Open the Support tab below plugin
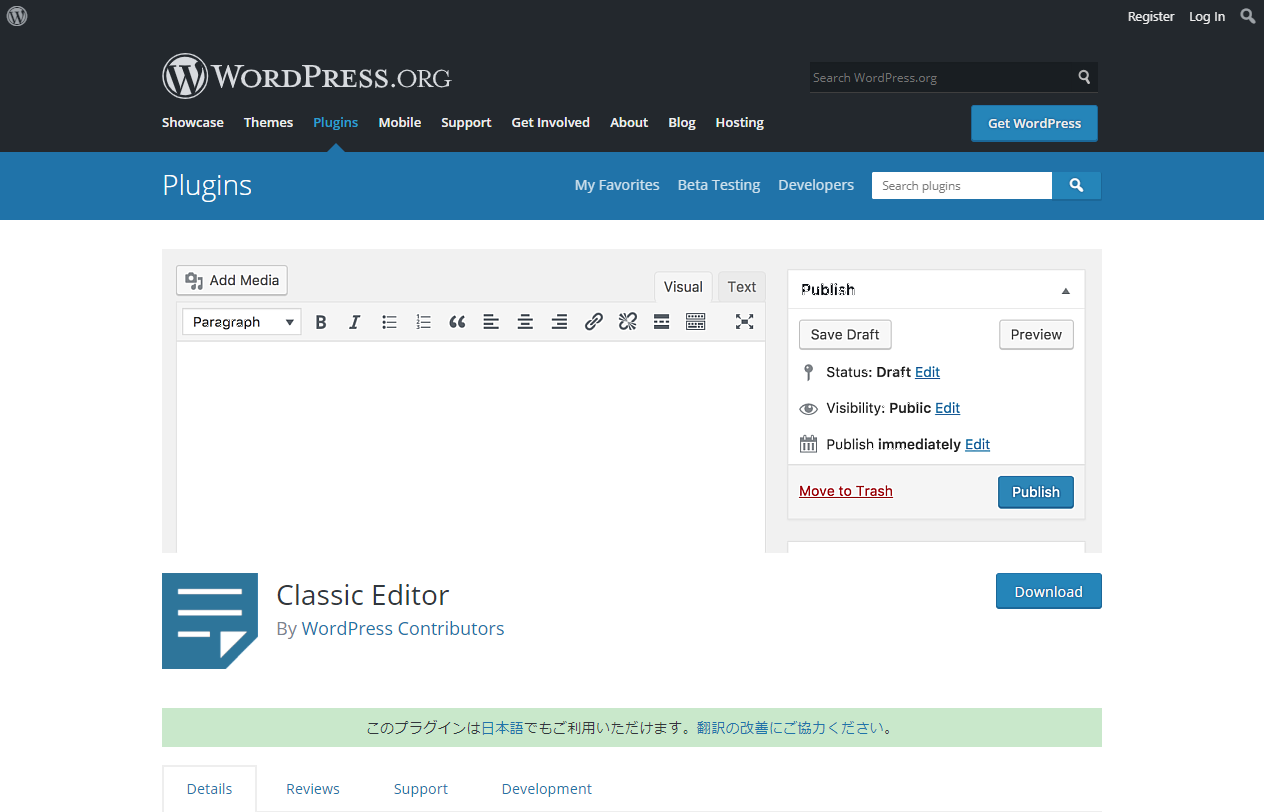The image size is (1264, 812). [x=421, y=789]
